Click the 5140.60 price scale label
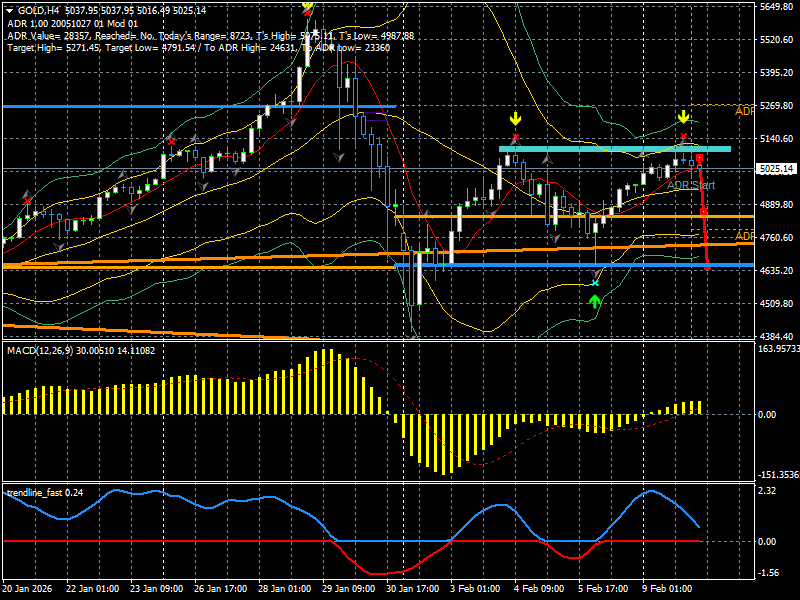This screenshot has height=600, width=800. click(x=777, y=139)
